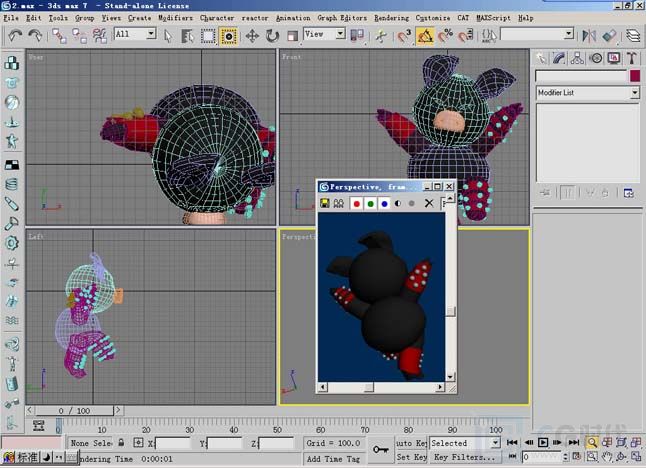646x468 pixels.
Task: Open the reactor menu
Action: (x=255, y=18)
